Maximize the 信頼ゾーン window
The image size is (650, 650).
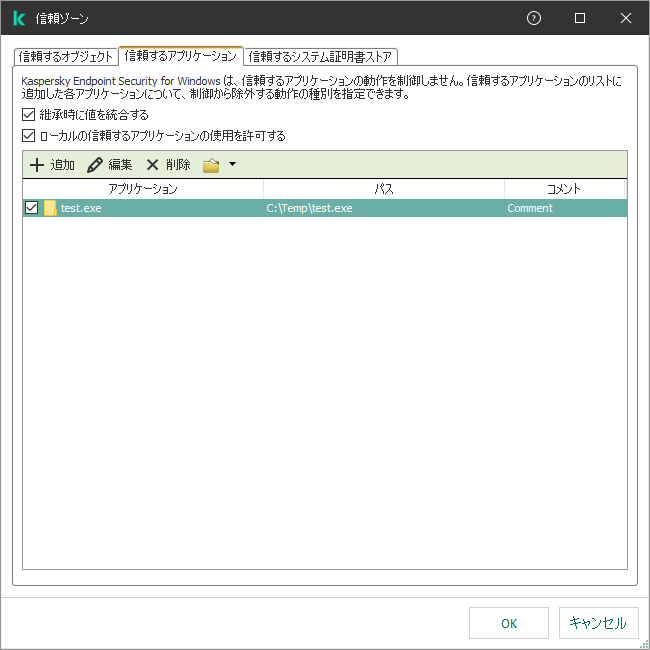tap(580, 18)
